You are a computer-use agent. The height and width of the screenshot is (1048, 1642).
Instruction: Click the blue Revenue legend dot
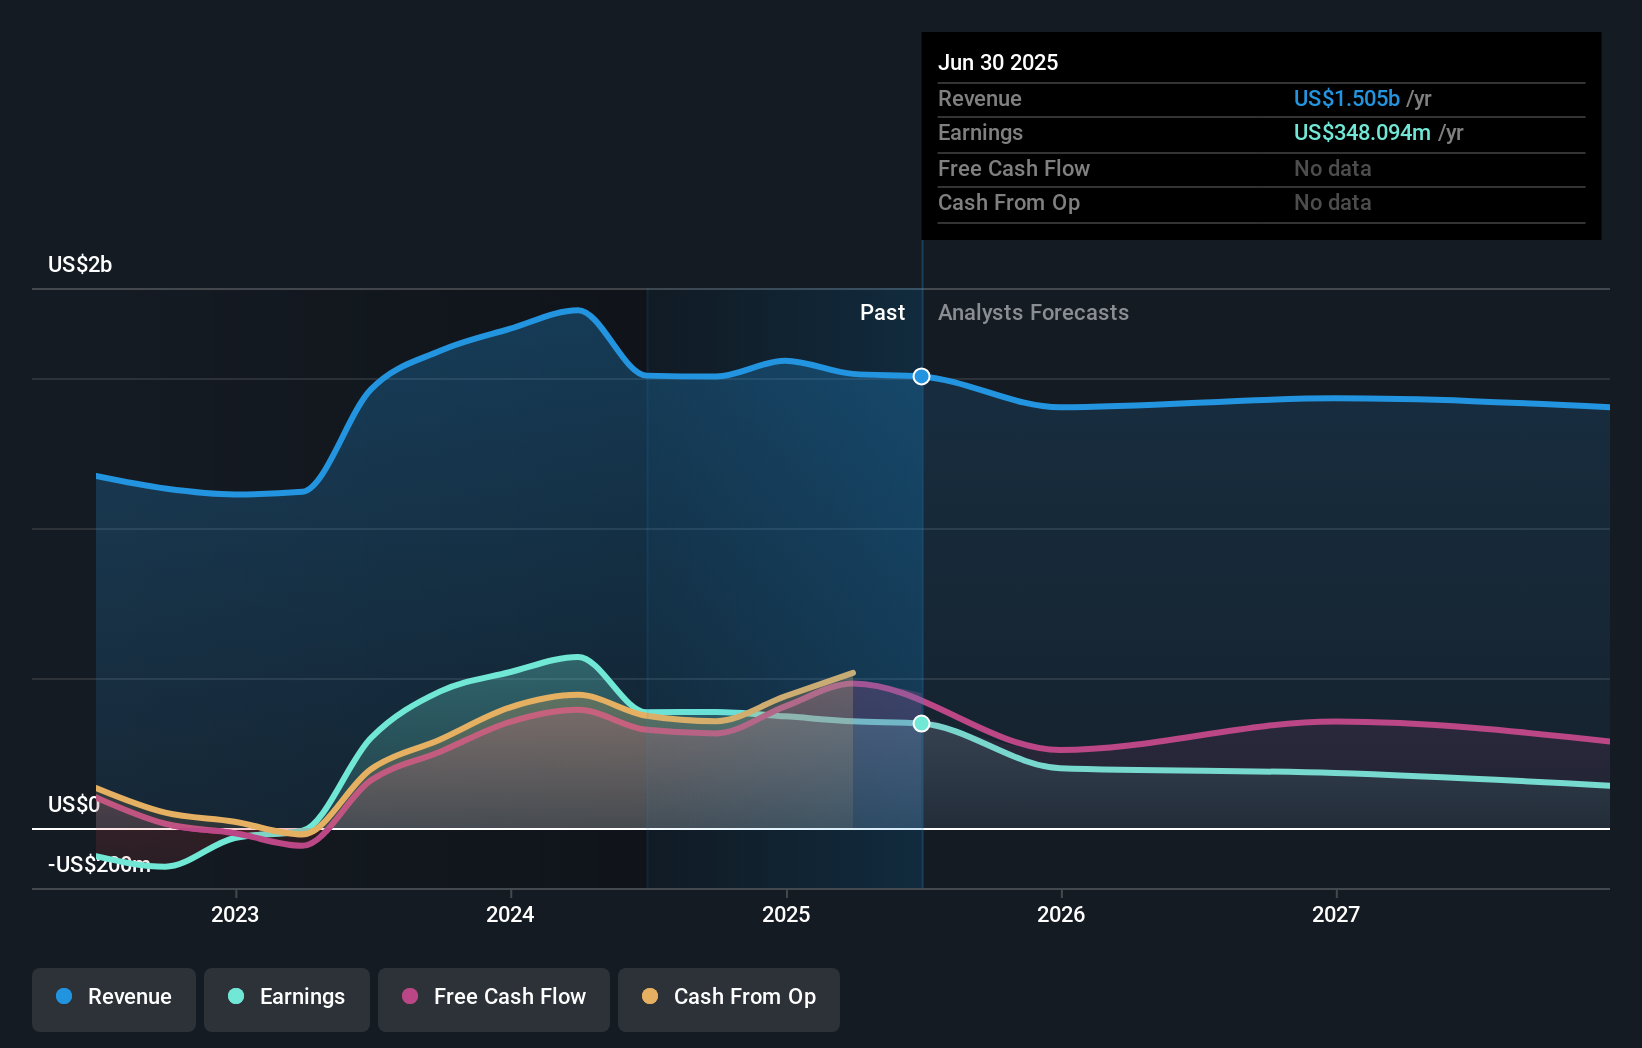(x=64, y=996)
